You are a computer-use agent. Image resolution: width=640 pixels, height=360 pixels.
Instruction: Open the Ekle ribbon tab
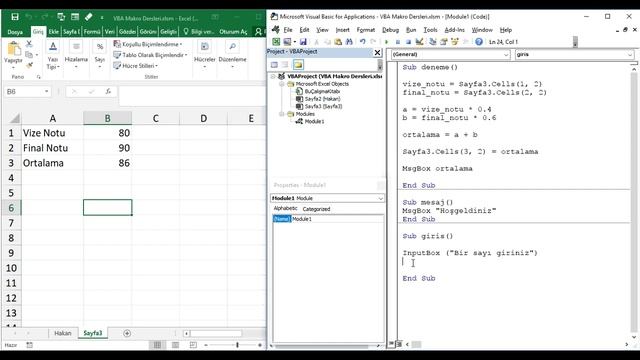(x=53, y=31)
